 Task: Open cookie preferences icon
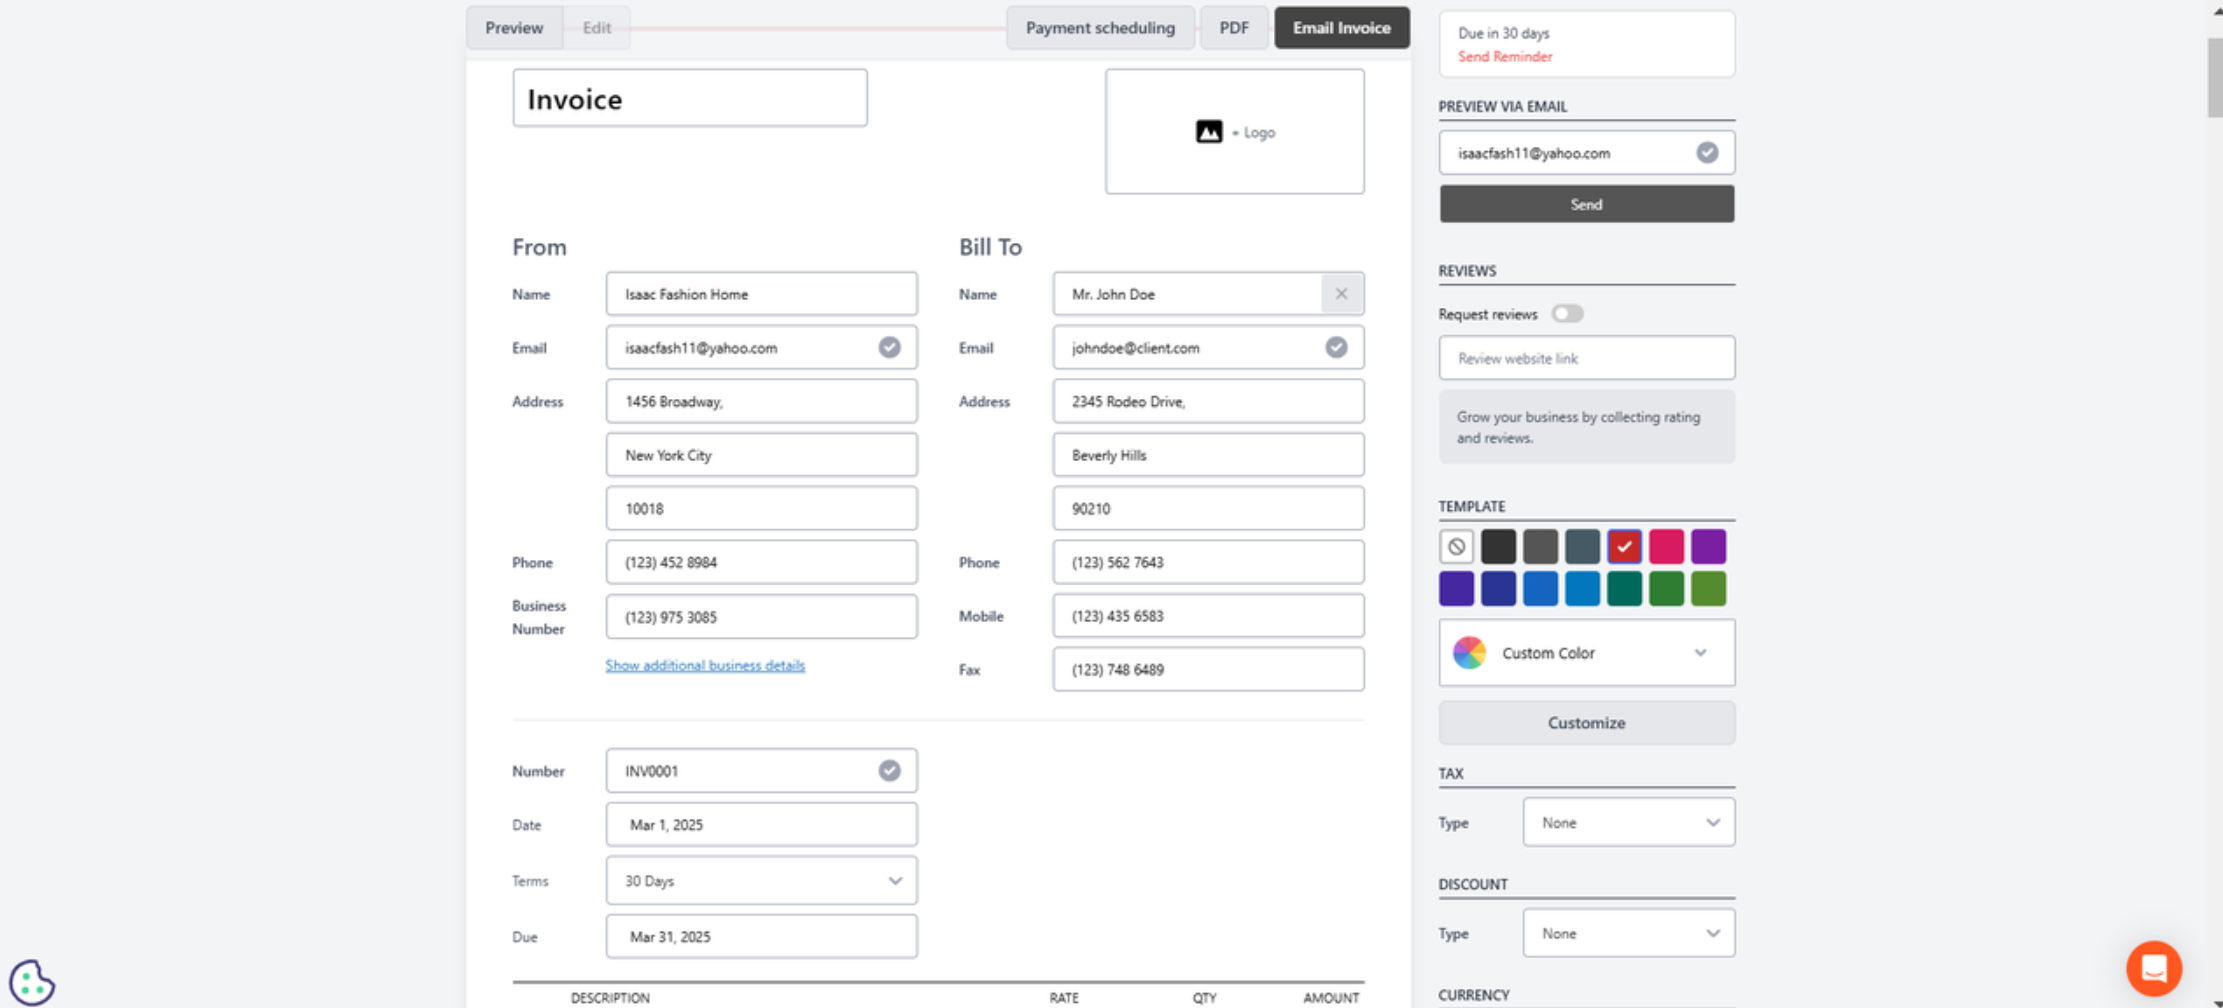click(x=31, y=982)
